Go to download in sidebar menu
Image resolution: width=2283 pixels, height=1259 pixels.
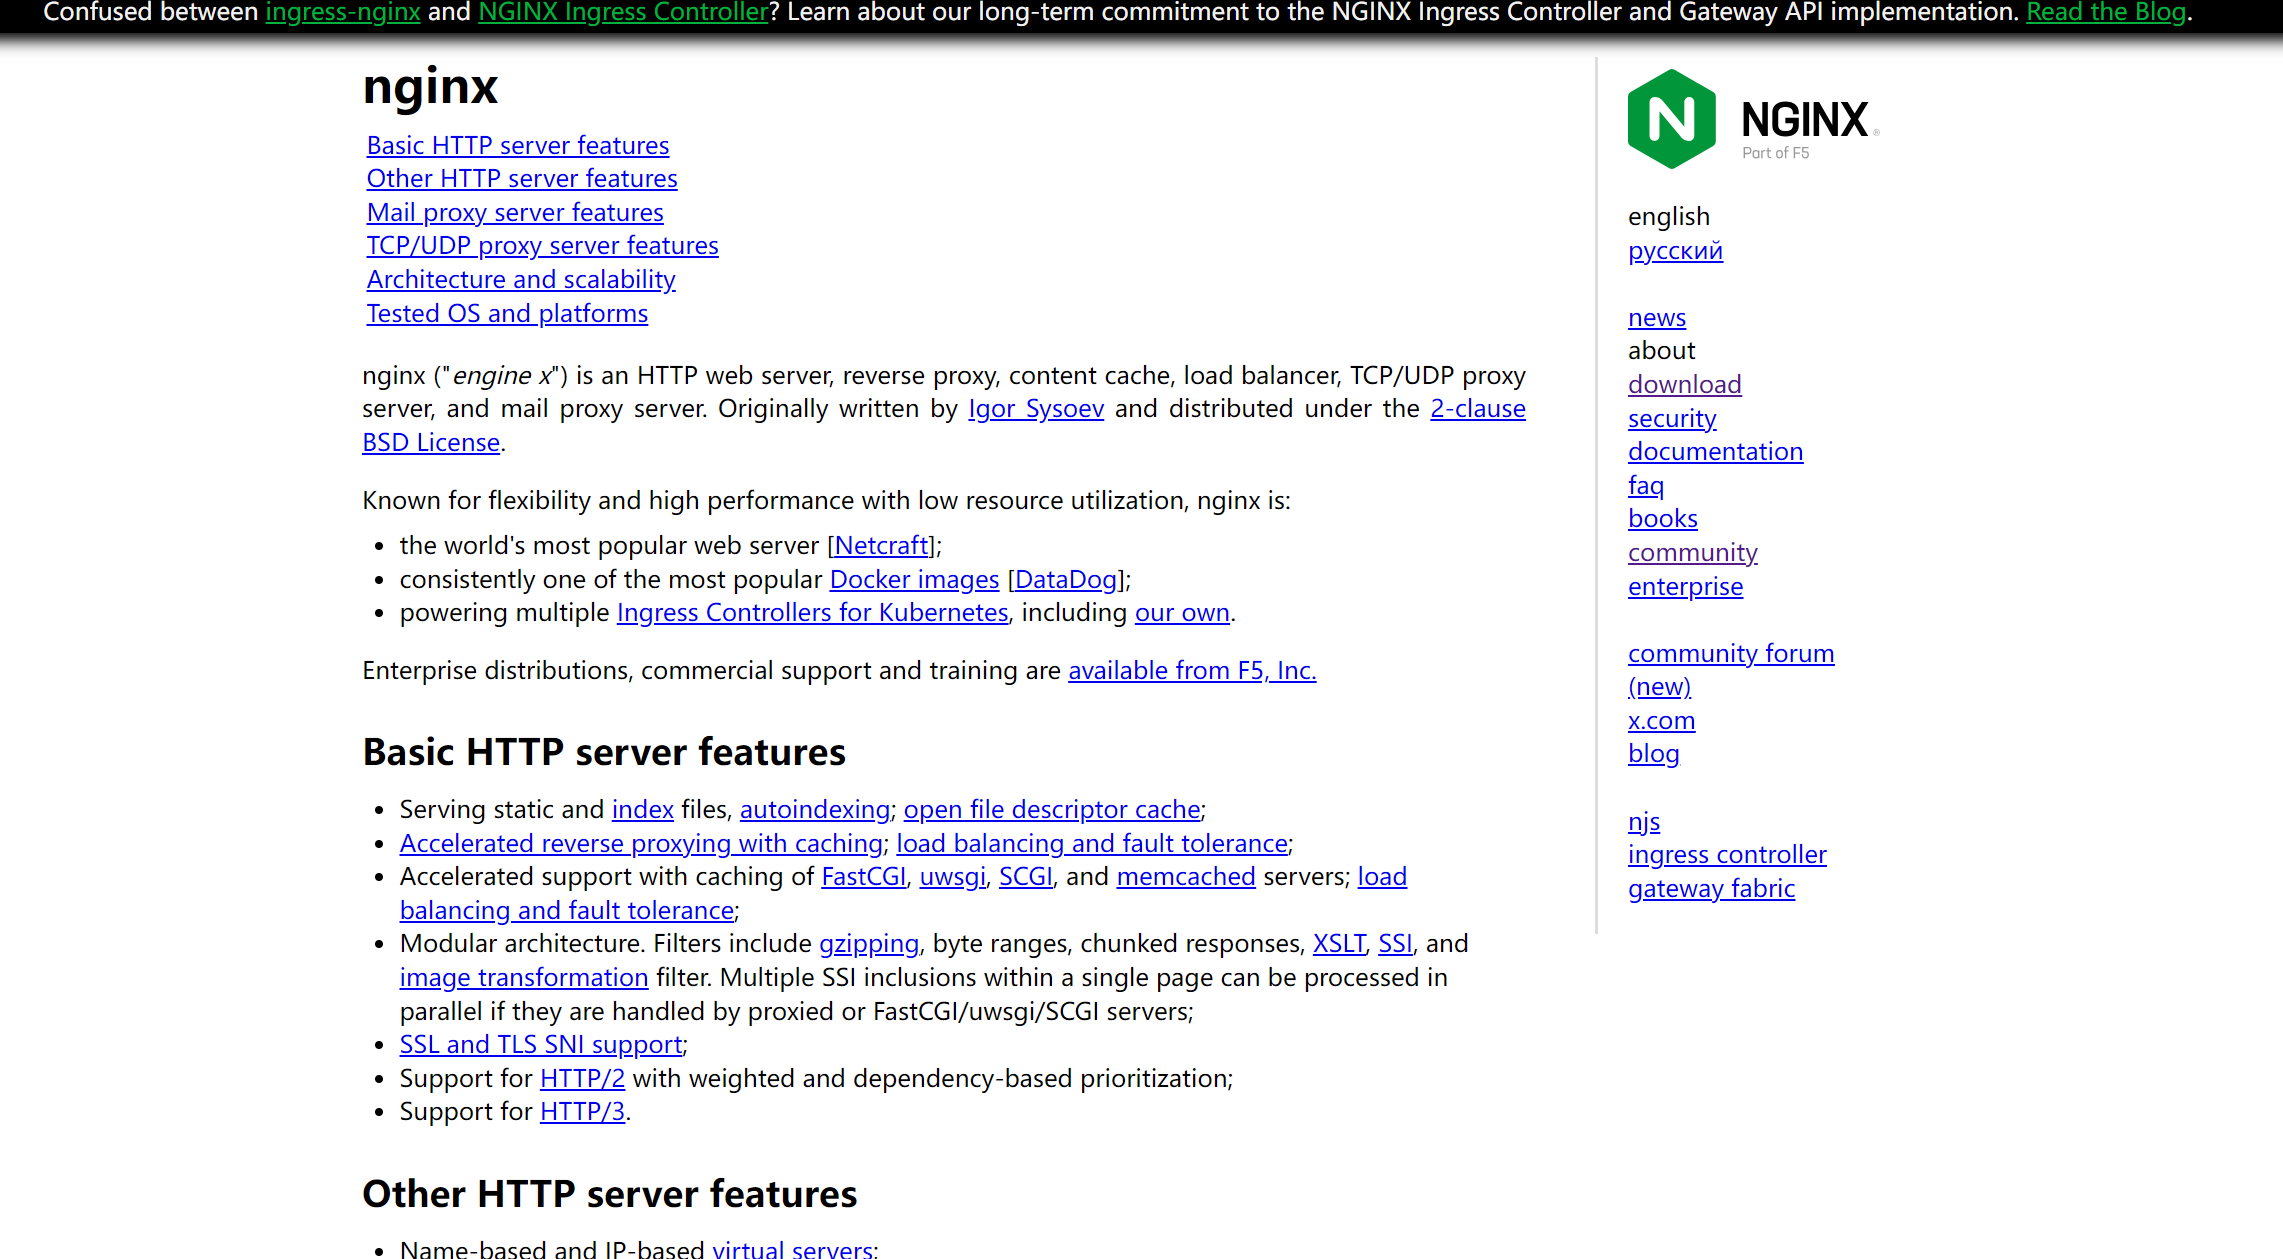point(1684,384)
